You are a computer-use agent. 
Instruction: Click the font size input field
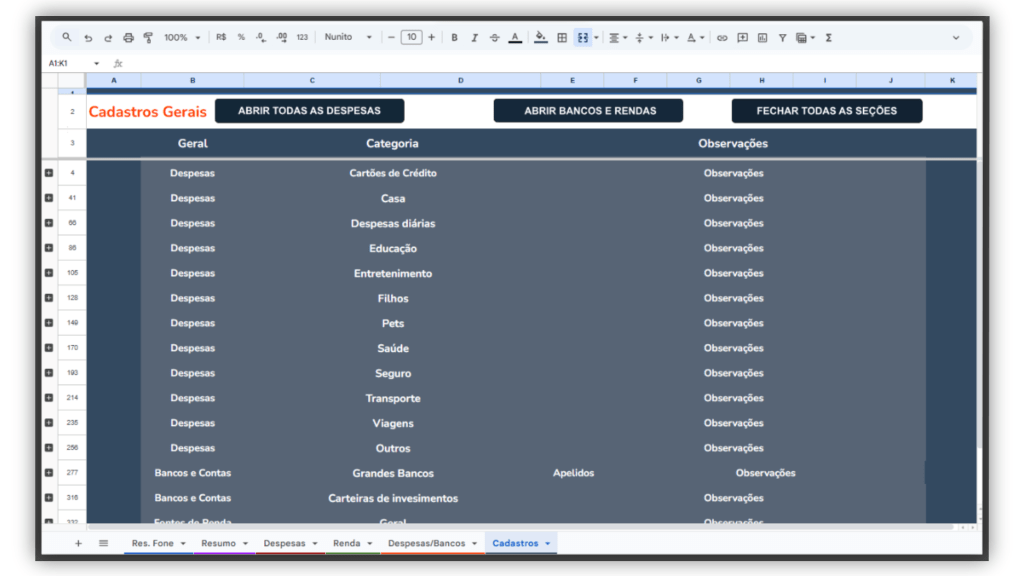click(x=411, y=37)
